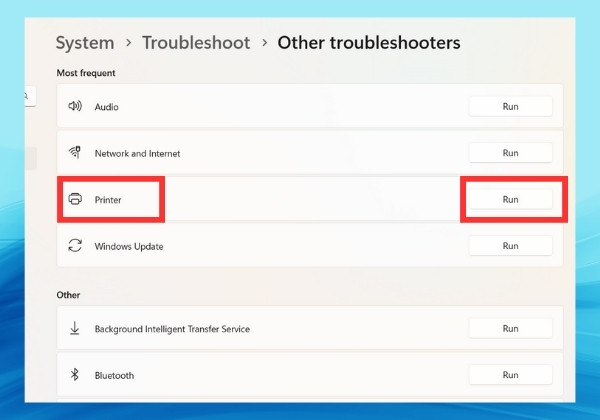The image size is (600, 420).
Task: Run the Bluetooth troubleshooter
Action: [x=510, y=375]
